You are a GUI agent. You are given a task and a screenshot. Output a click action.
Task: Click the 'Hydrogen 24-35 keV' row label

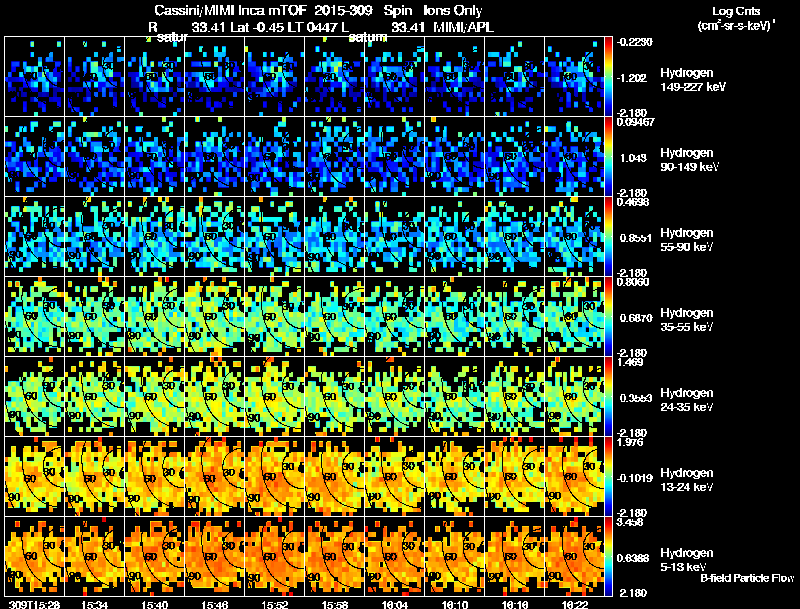[687, 400]
